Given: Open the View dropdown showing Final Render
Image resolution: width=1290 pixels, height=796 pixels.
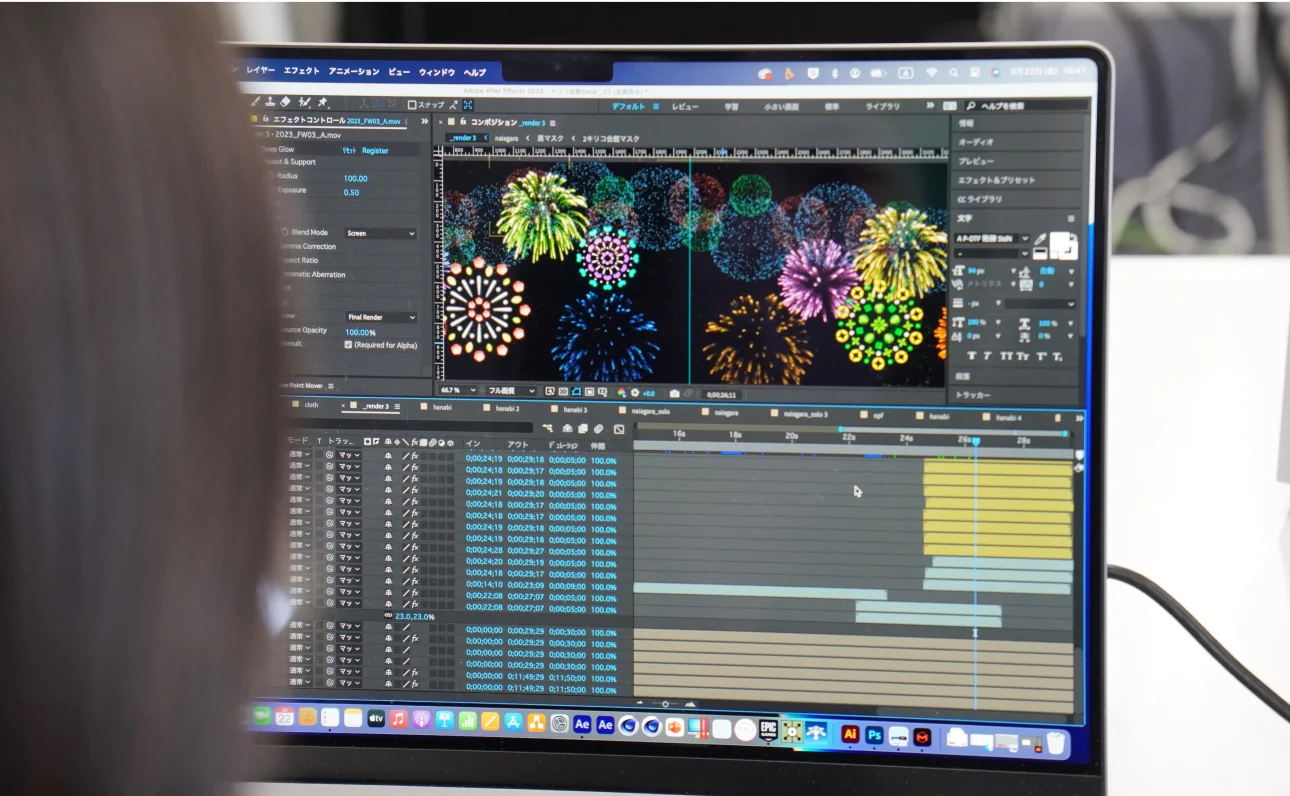Looking at the screenshot, I should point(381,317).
